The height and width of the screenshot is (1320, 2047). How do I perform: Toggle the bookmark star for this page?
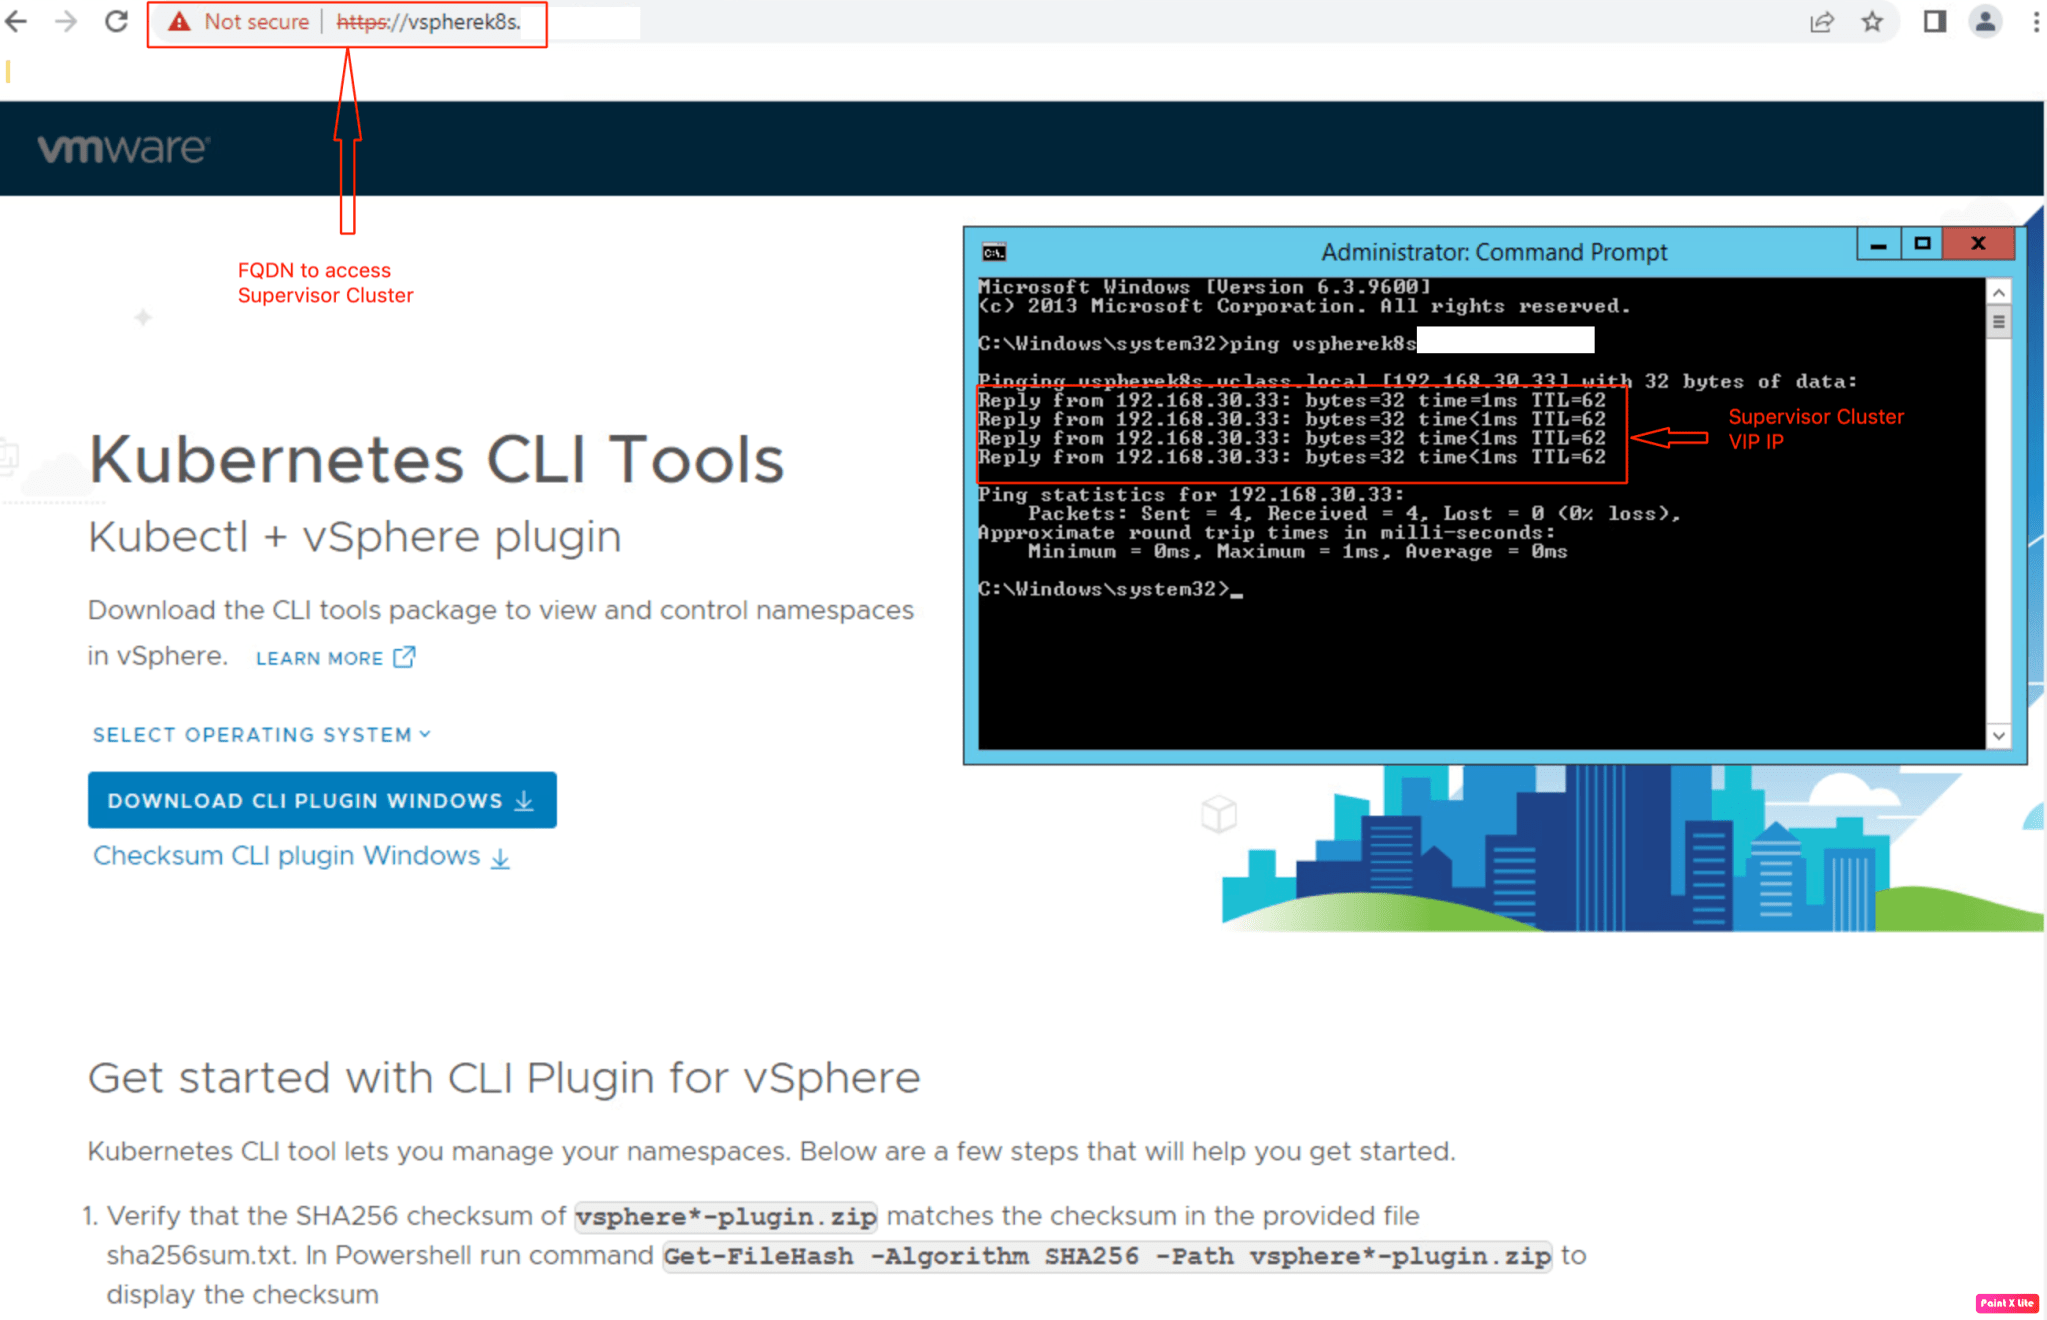tap(1871, 21)
